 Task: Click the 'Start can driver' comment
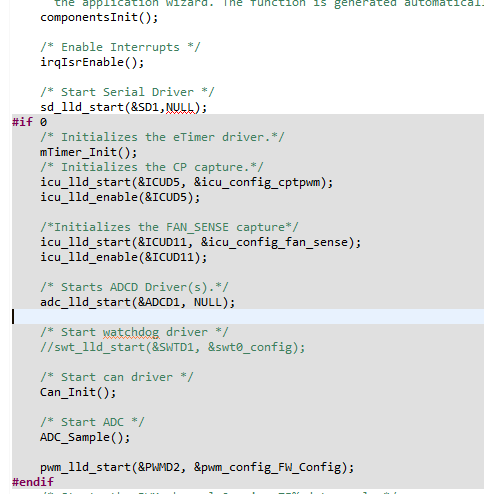(x=117, y=377)
